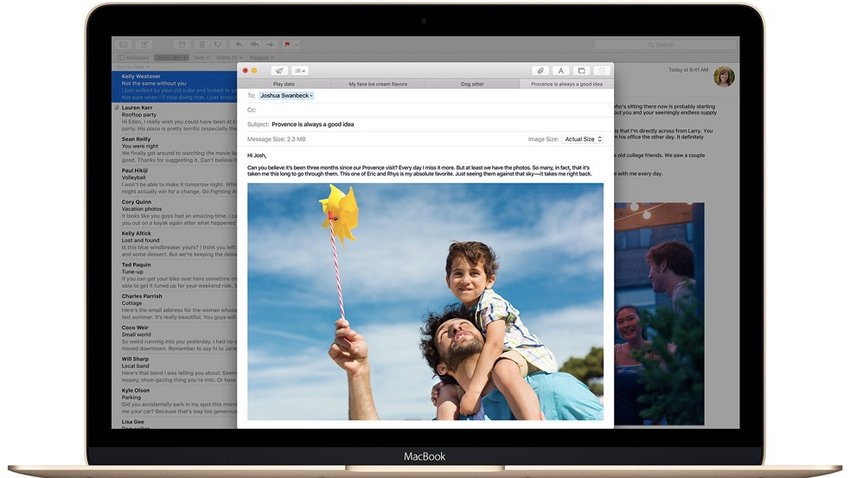Mark message as junk with thumbs-down icon
Viewport: 850px width, 478px height.
click(x=218, y=44)
